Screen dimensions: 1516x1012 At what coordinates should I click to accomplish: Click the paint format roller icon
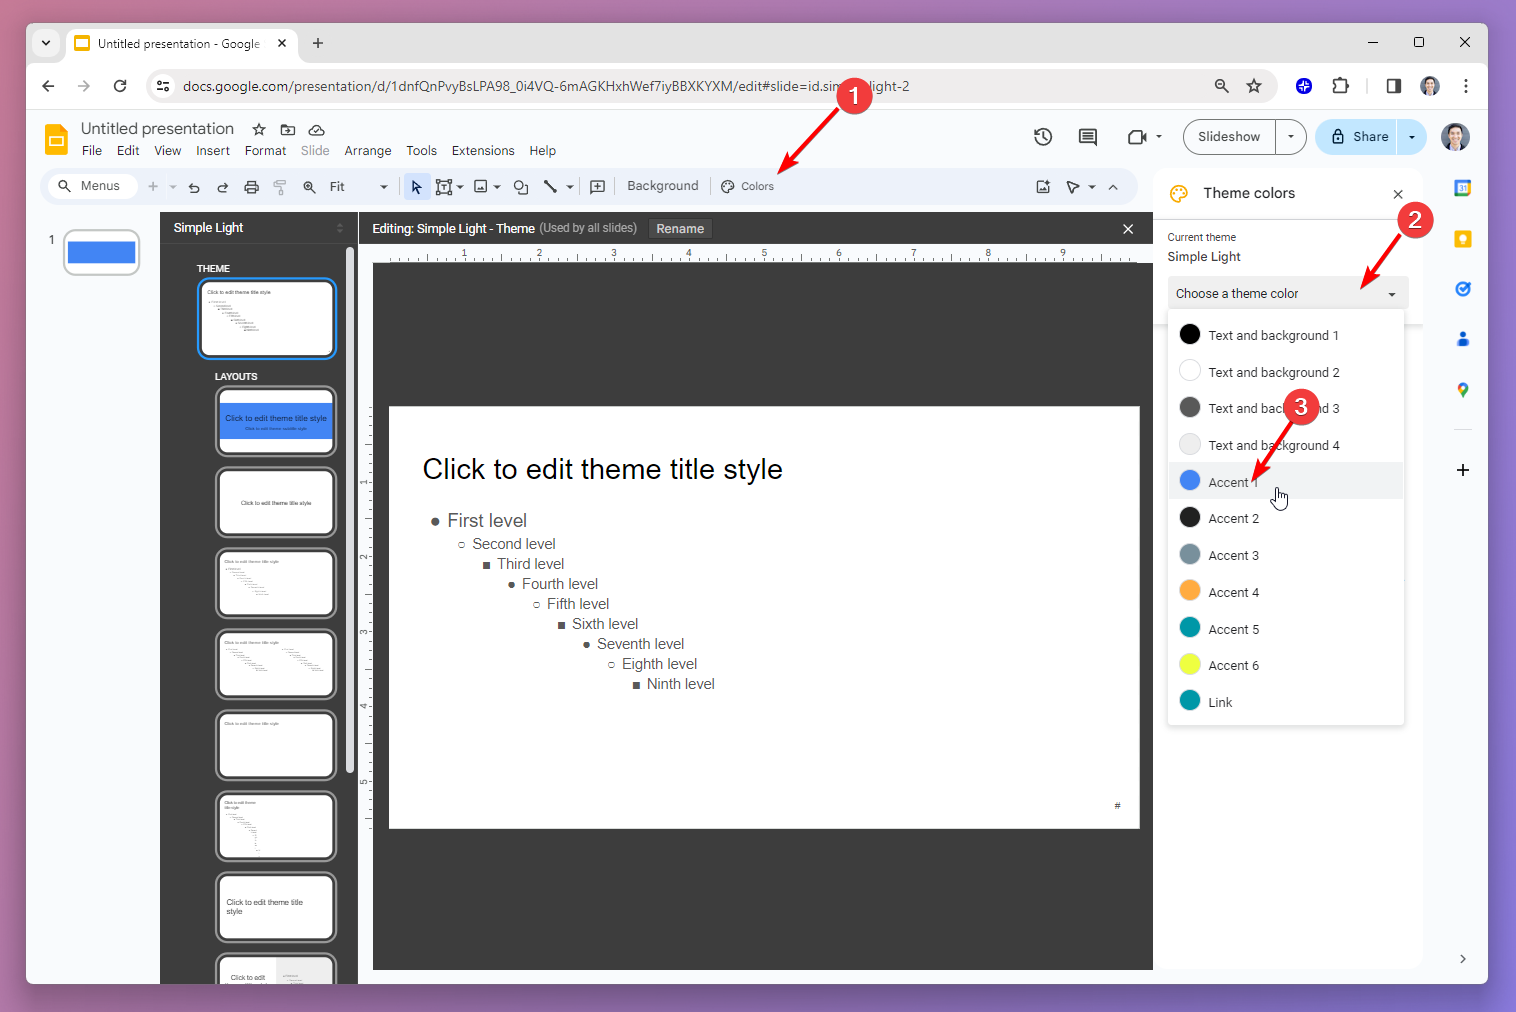pyautogui.click(x=280, y=187)
